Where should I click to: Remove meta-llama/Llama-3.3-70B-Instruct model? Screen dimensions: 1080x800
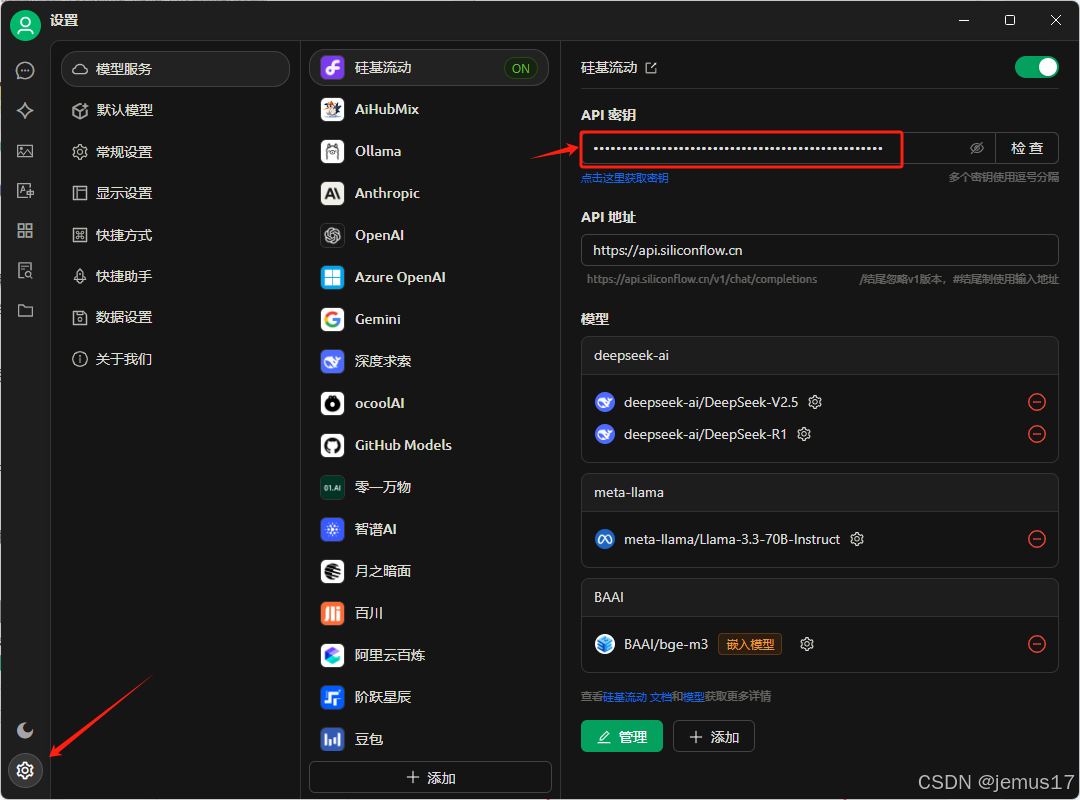[x=1037, y=539]
